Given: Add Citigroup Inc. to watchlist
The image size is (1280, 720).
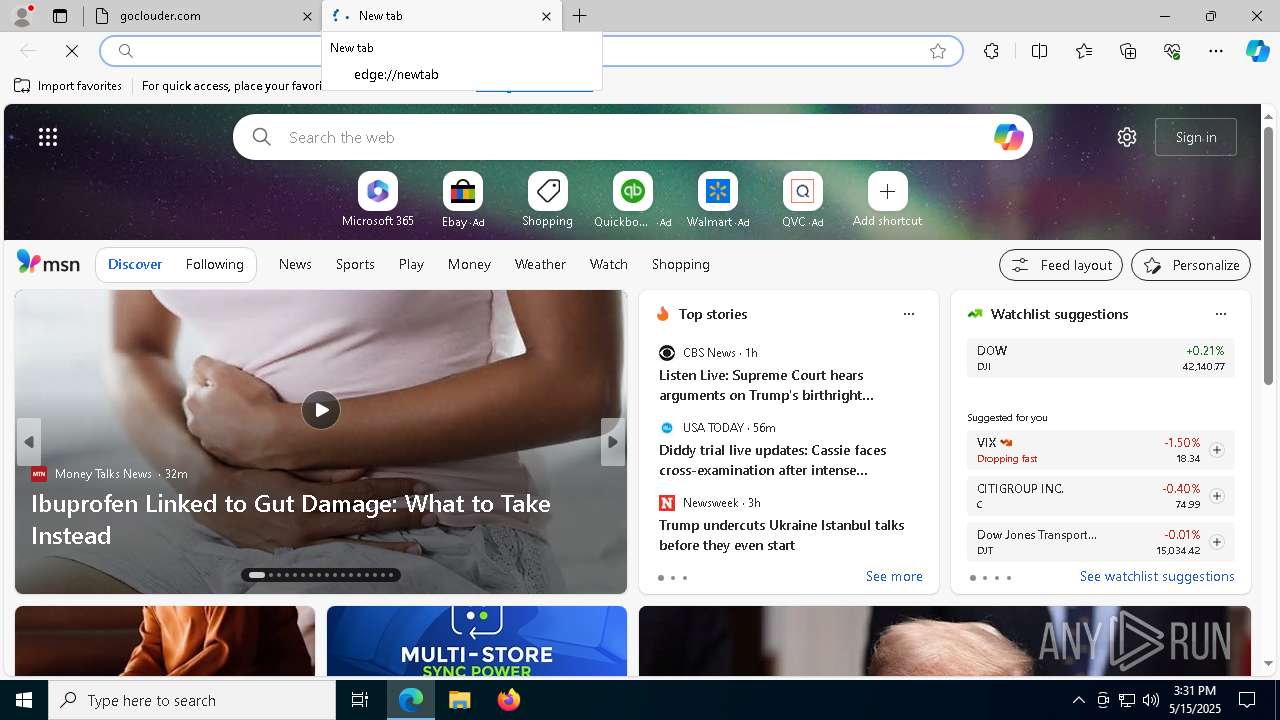Looking at the screenshot, I should [x=1216, y=496].
